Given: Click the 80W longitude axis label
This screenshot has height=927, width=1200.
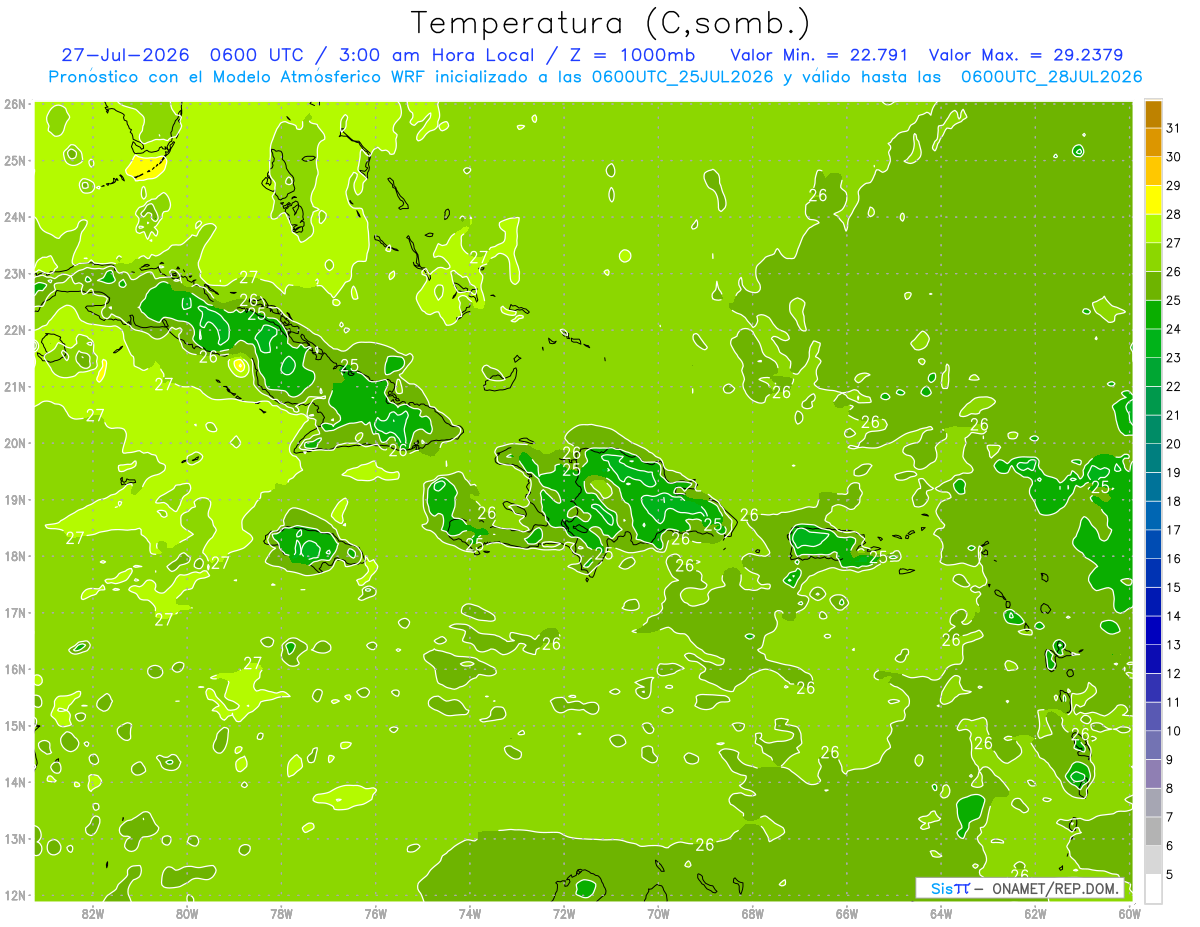Looking at the screenshot, I should tap(187, 913).
